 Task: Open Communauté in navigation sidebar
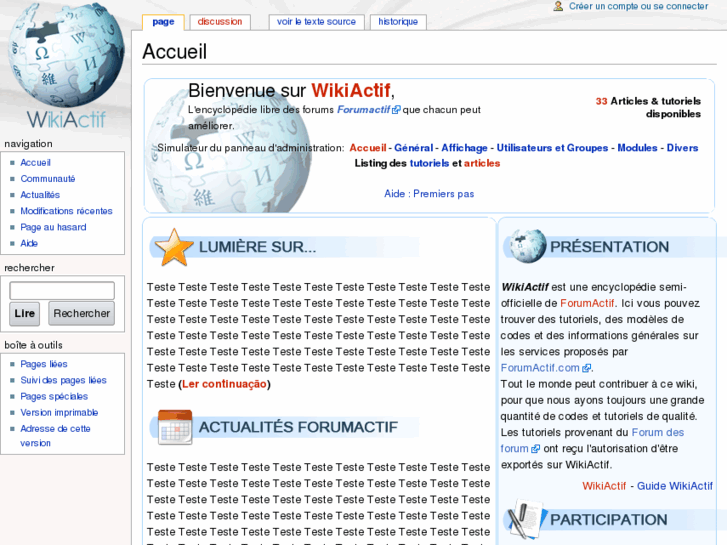tap(48, 179)
